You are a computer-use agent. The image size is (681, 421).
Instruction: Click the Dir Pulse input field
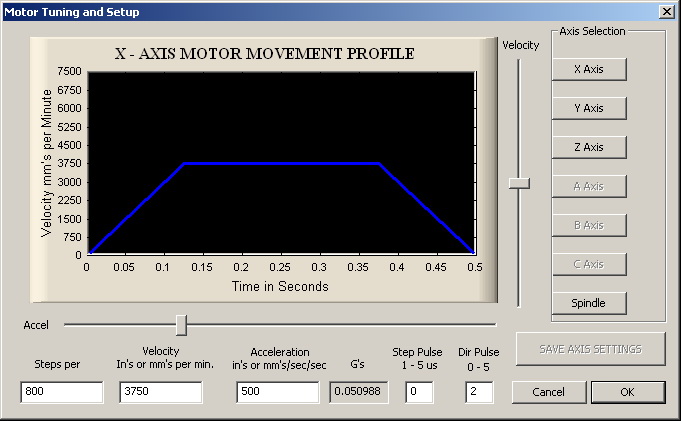(x=479, y=392)
